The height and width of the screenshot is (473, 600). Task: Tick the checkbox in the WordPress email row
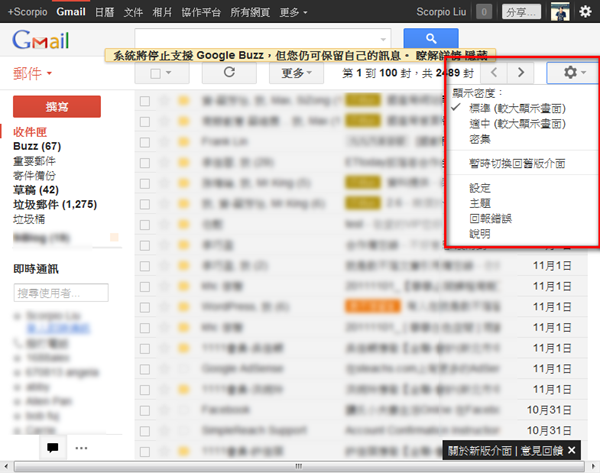[145, 307]
